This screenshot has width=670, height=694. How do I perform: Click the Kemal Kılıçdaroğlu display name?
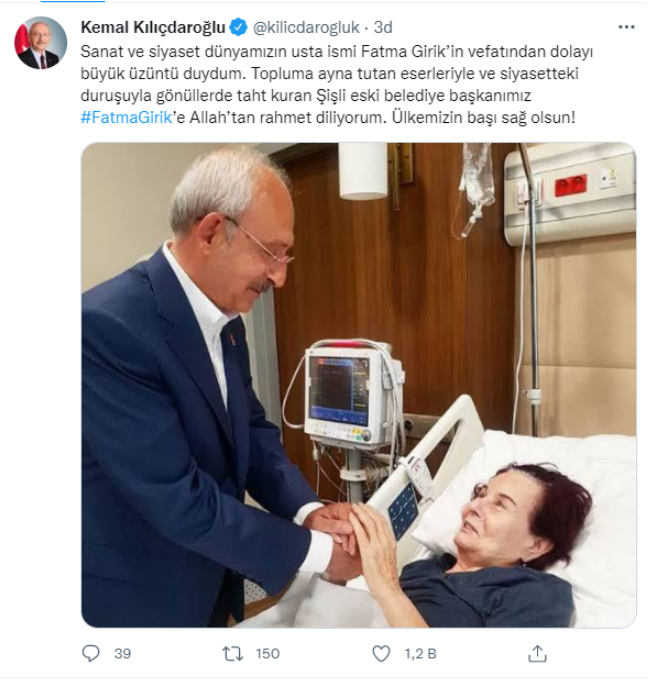point(153,27)
